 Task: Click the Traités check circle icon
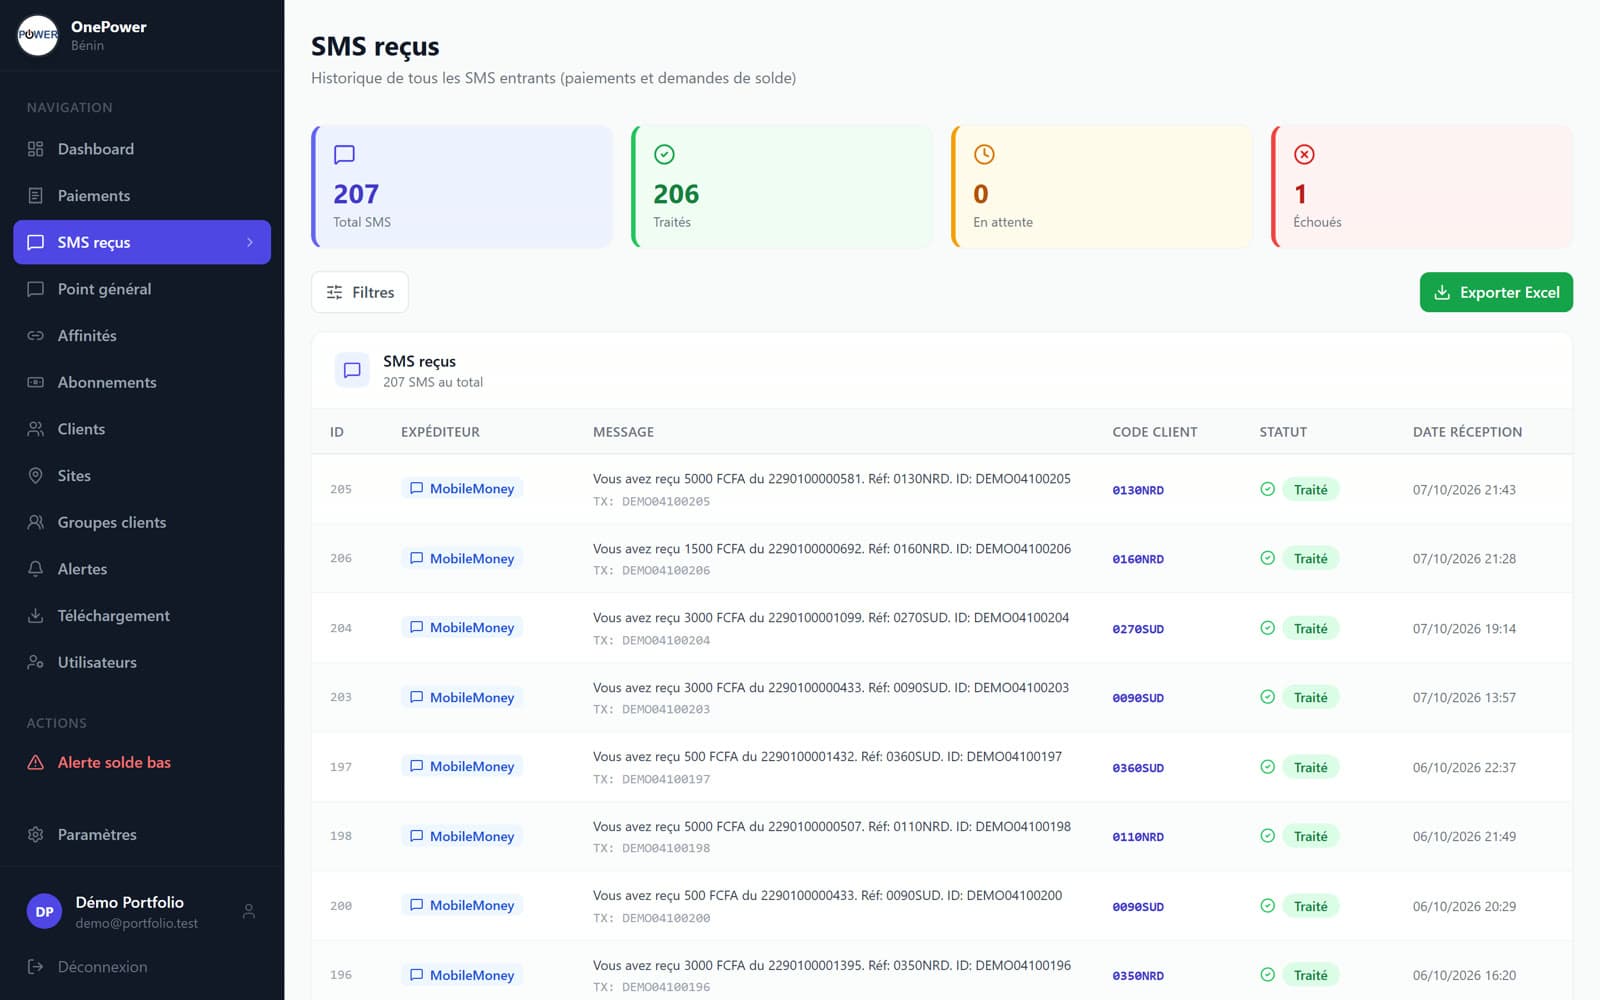tap(664, 154)
